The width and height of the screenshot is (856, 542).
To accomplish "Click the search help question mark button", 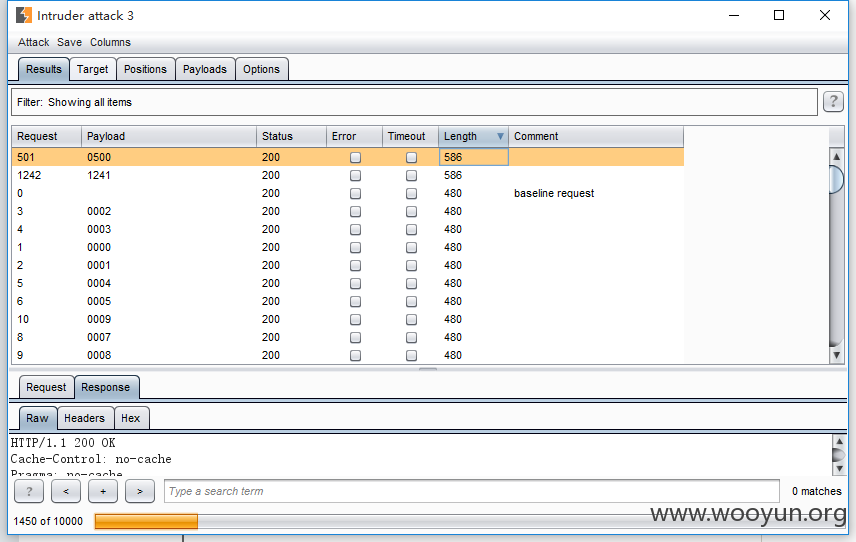I will (29, 491).
